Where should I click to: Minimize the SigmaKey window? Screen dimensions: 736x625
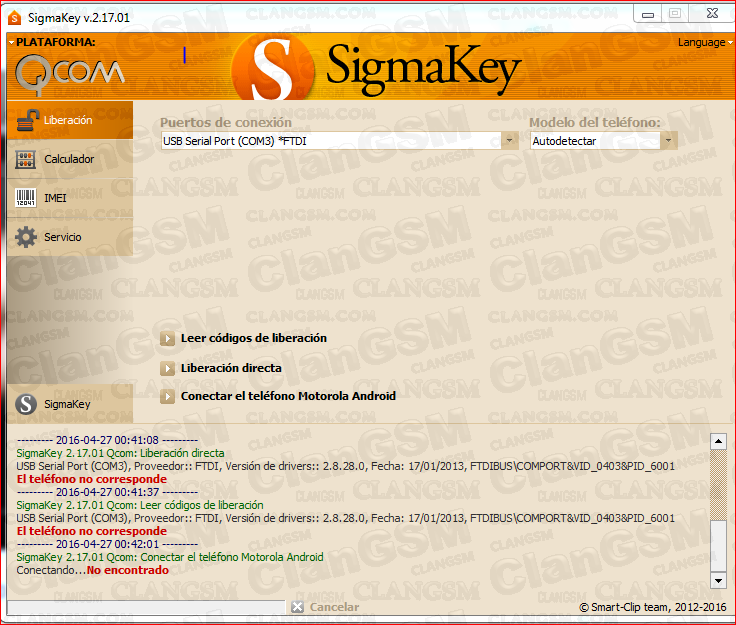click(648, 14)
